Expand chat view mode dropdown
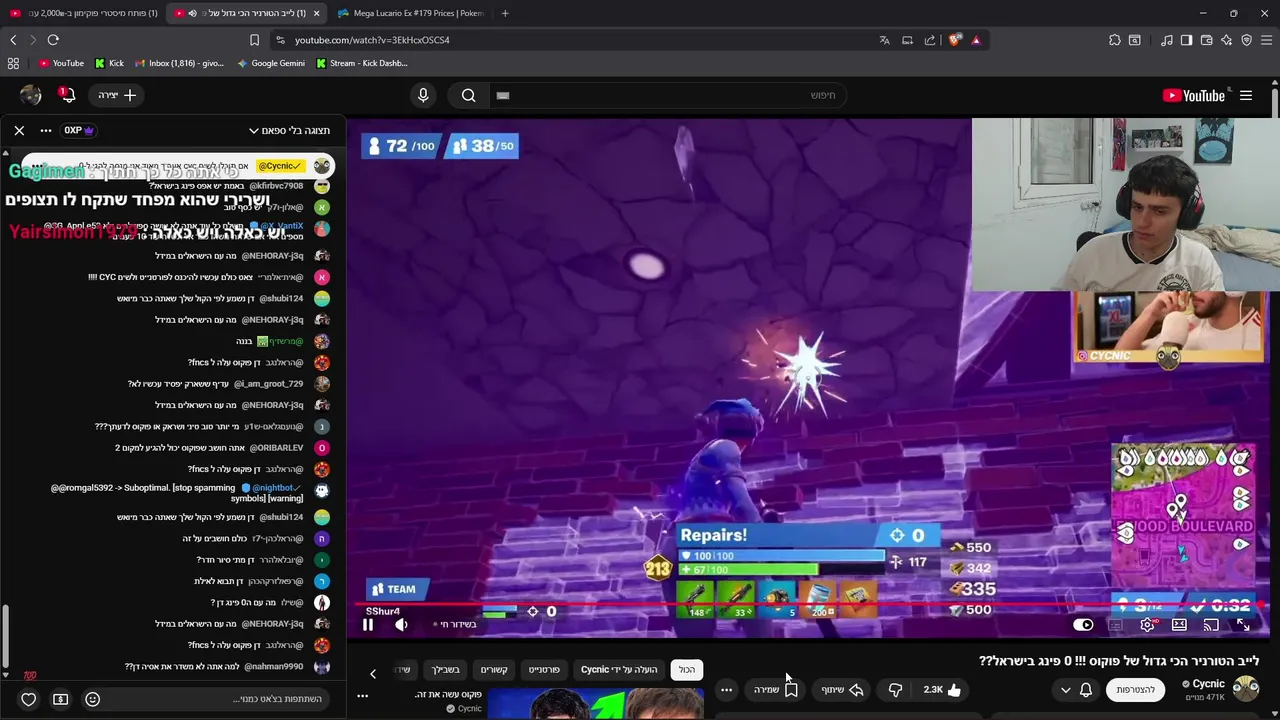The height and width of the screenshot is (720, 1280). pyautogui.click(x=289, y=131)
